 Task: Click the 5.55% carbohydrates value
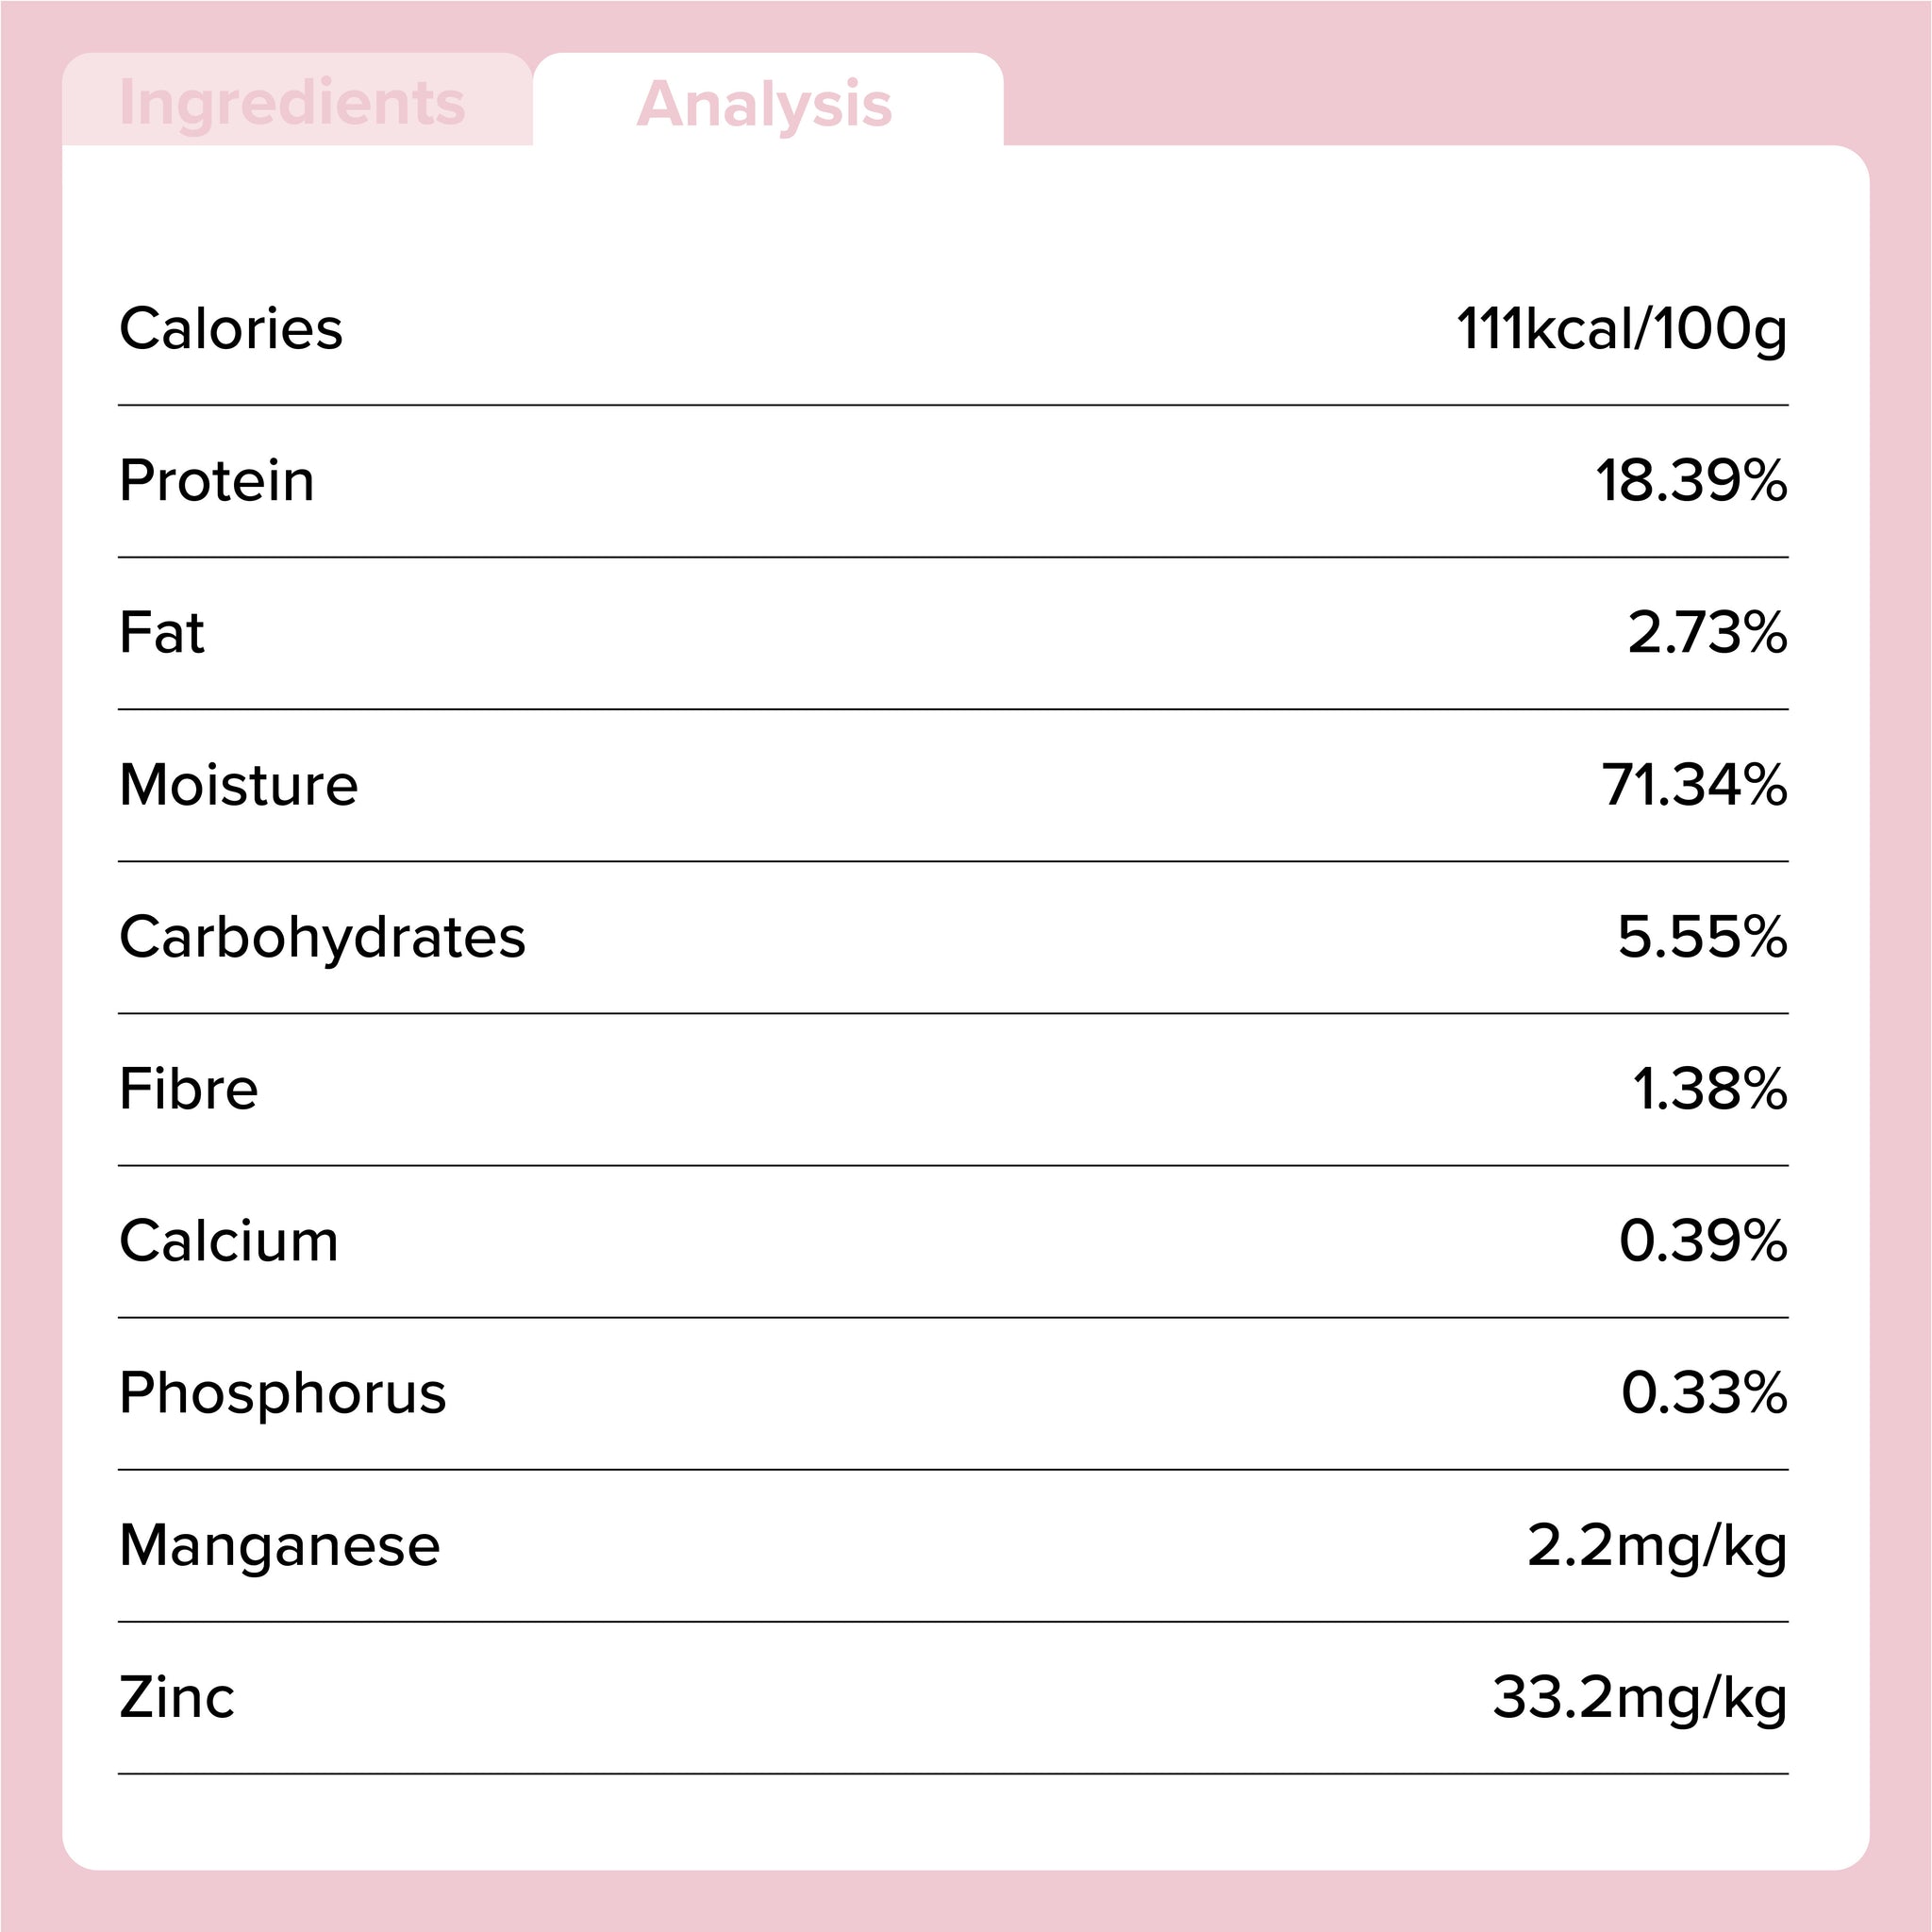coord(1702,937)
